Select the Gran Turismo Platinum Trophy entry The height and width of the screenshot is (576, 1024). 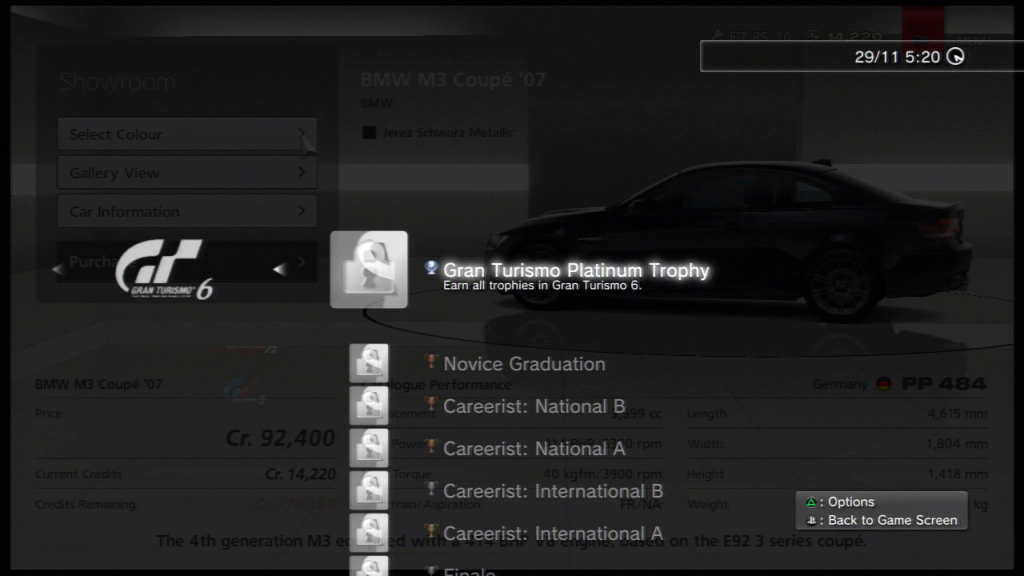tap(575, 271)
